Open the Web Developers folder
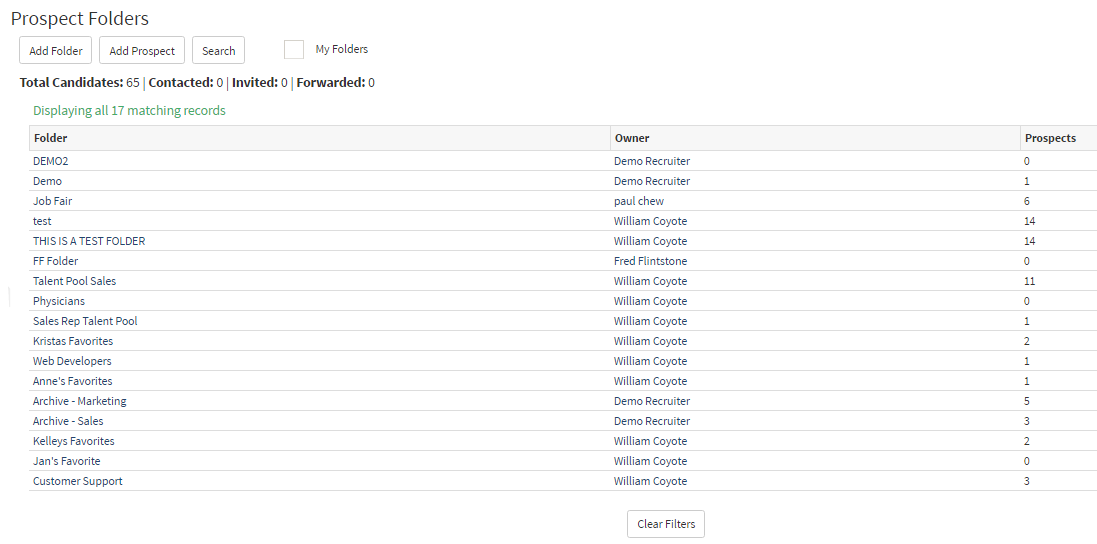 pos(72,361)
